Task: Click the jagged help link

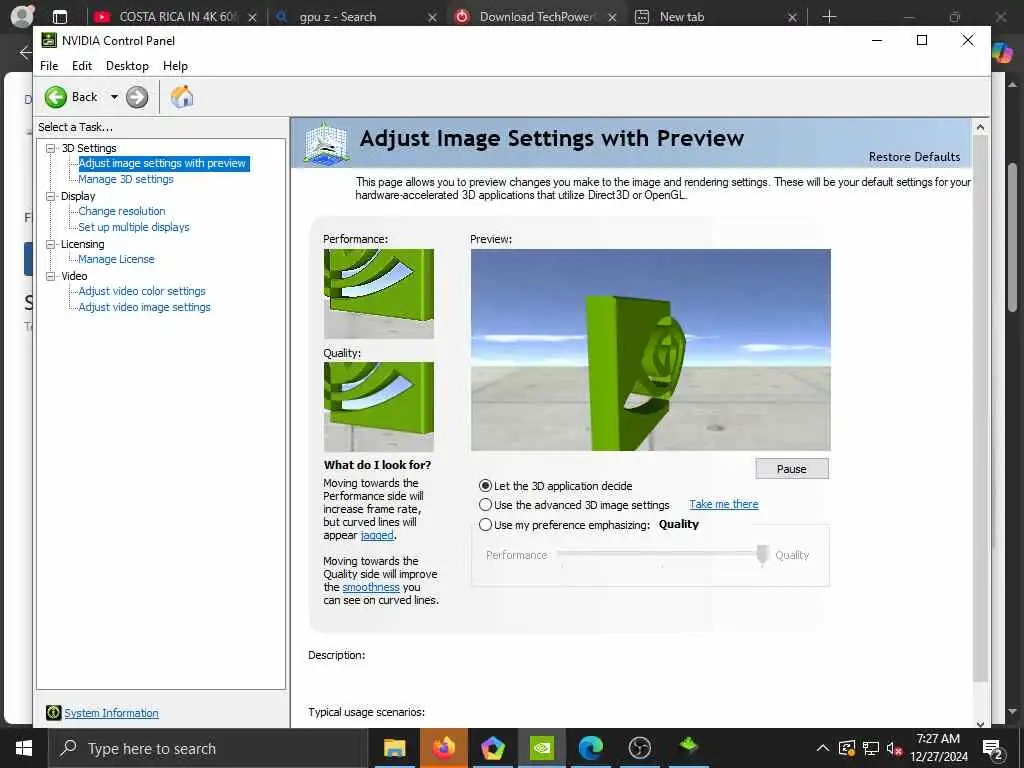Action: point(377,535)
